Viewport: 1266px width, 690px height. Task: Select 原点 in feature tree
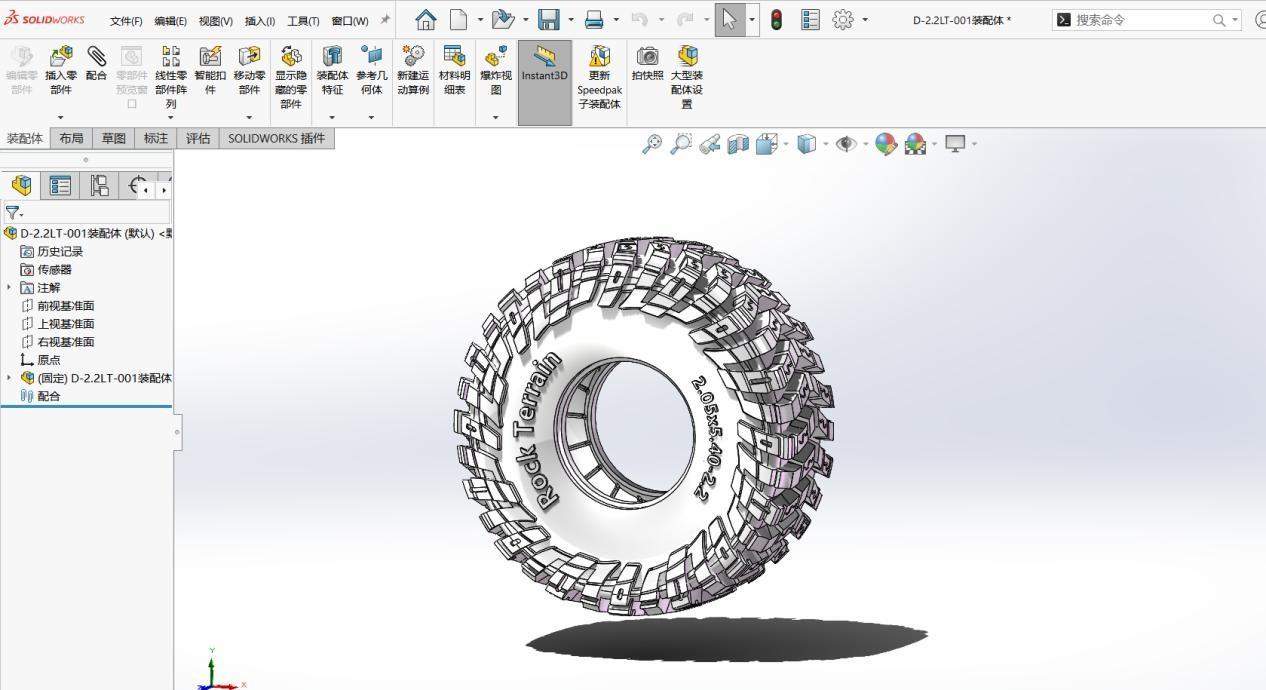(x=49, y=360)
